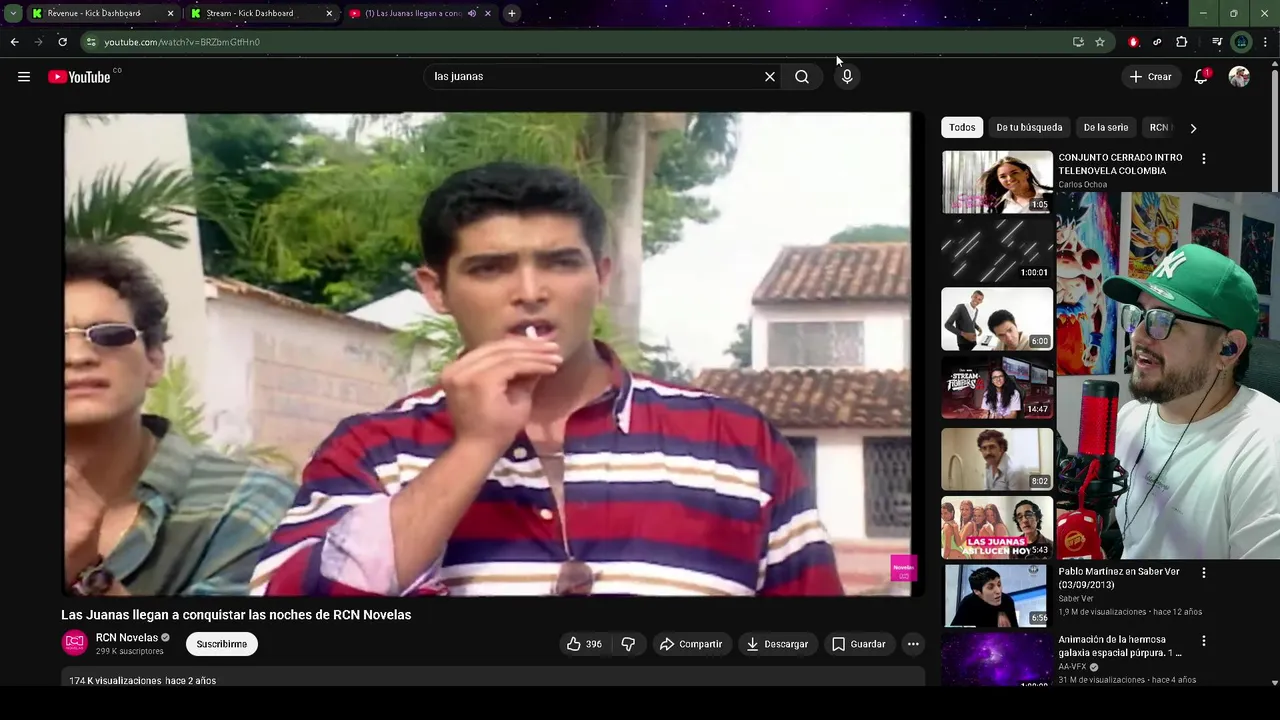Dislike the video with thumbs down
This screenshot has height=720, width=1280.
(628, 644)
